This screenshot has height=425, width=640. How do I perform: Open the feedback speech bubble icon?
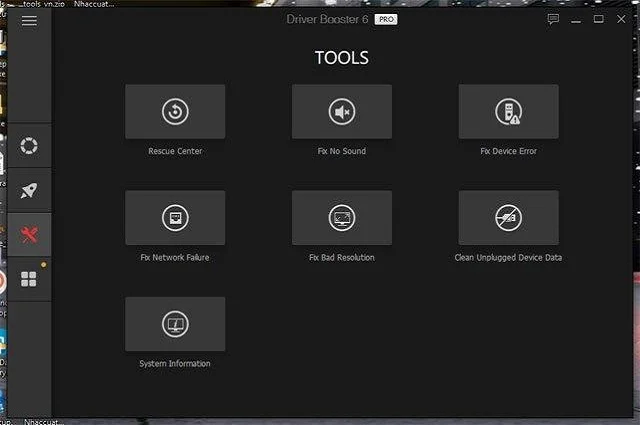click(x=553, y=19)
